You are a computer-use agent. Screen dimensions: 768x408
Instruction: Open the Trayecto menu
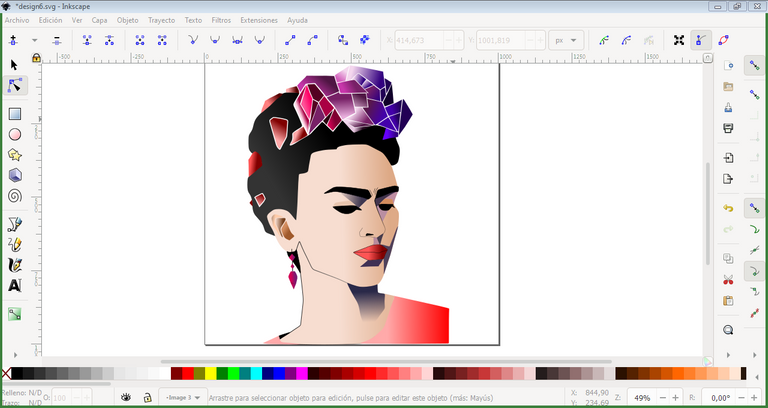click(162, 20)
